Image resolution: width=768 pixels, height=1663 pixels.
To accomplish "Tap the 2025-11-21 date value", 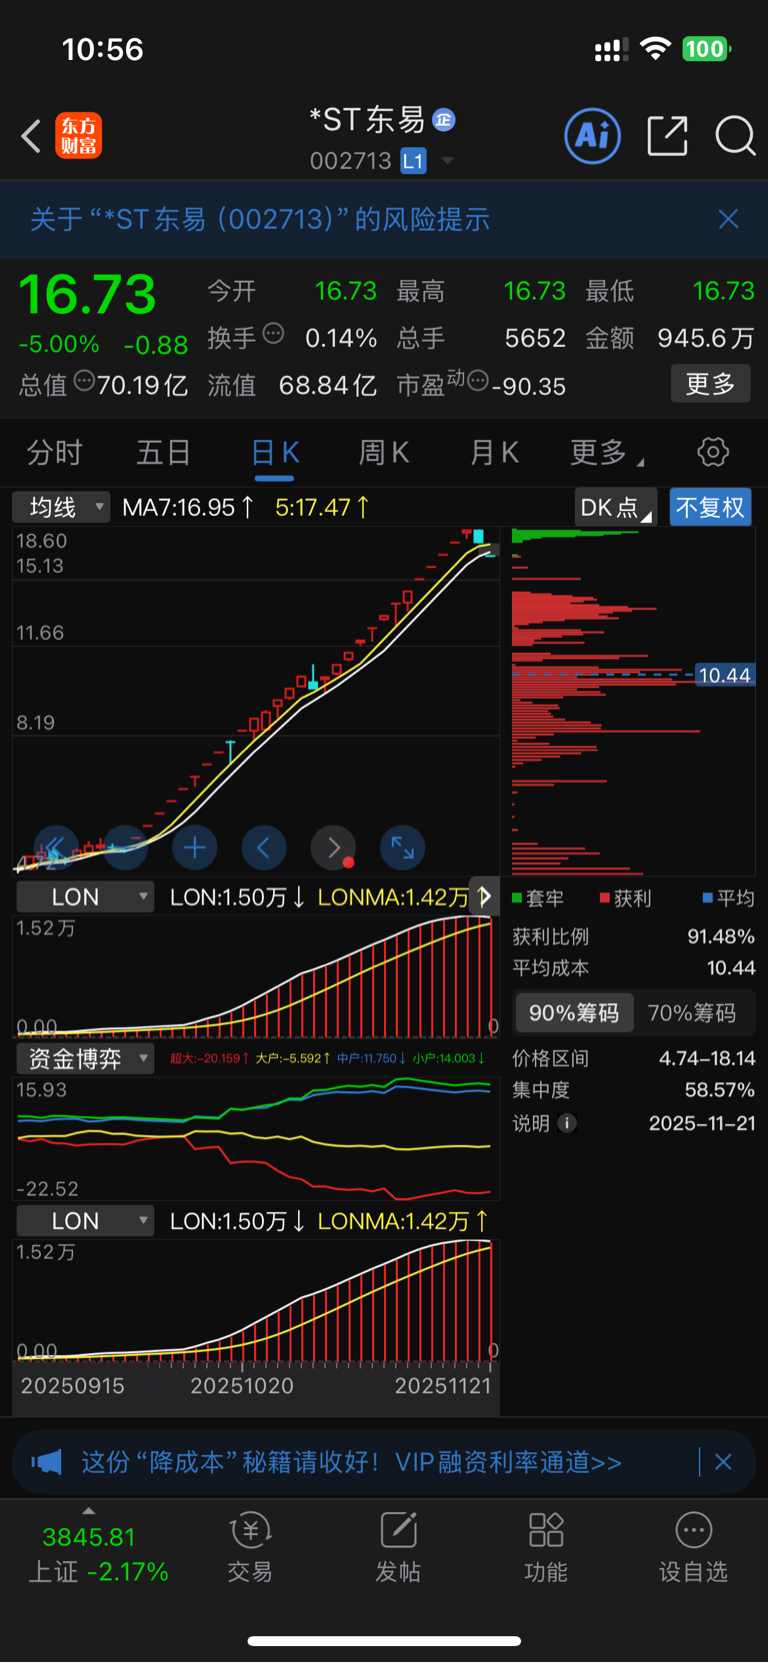I will [x=702, y=1123].
